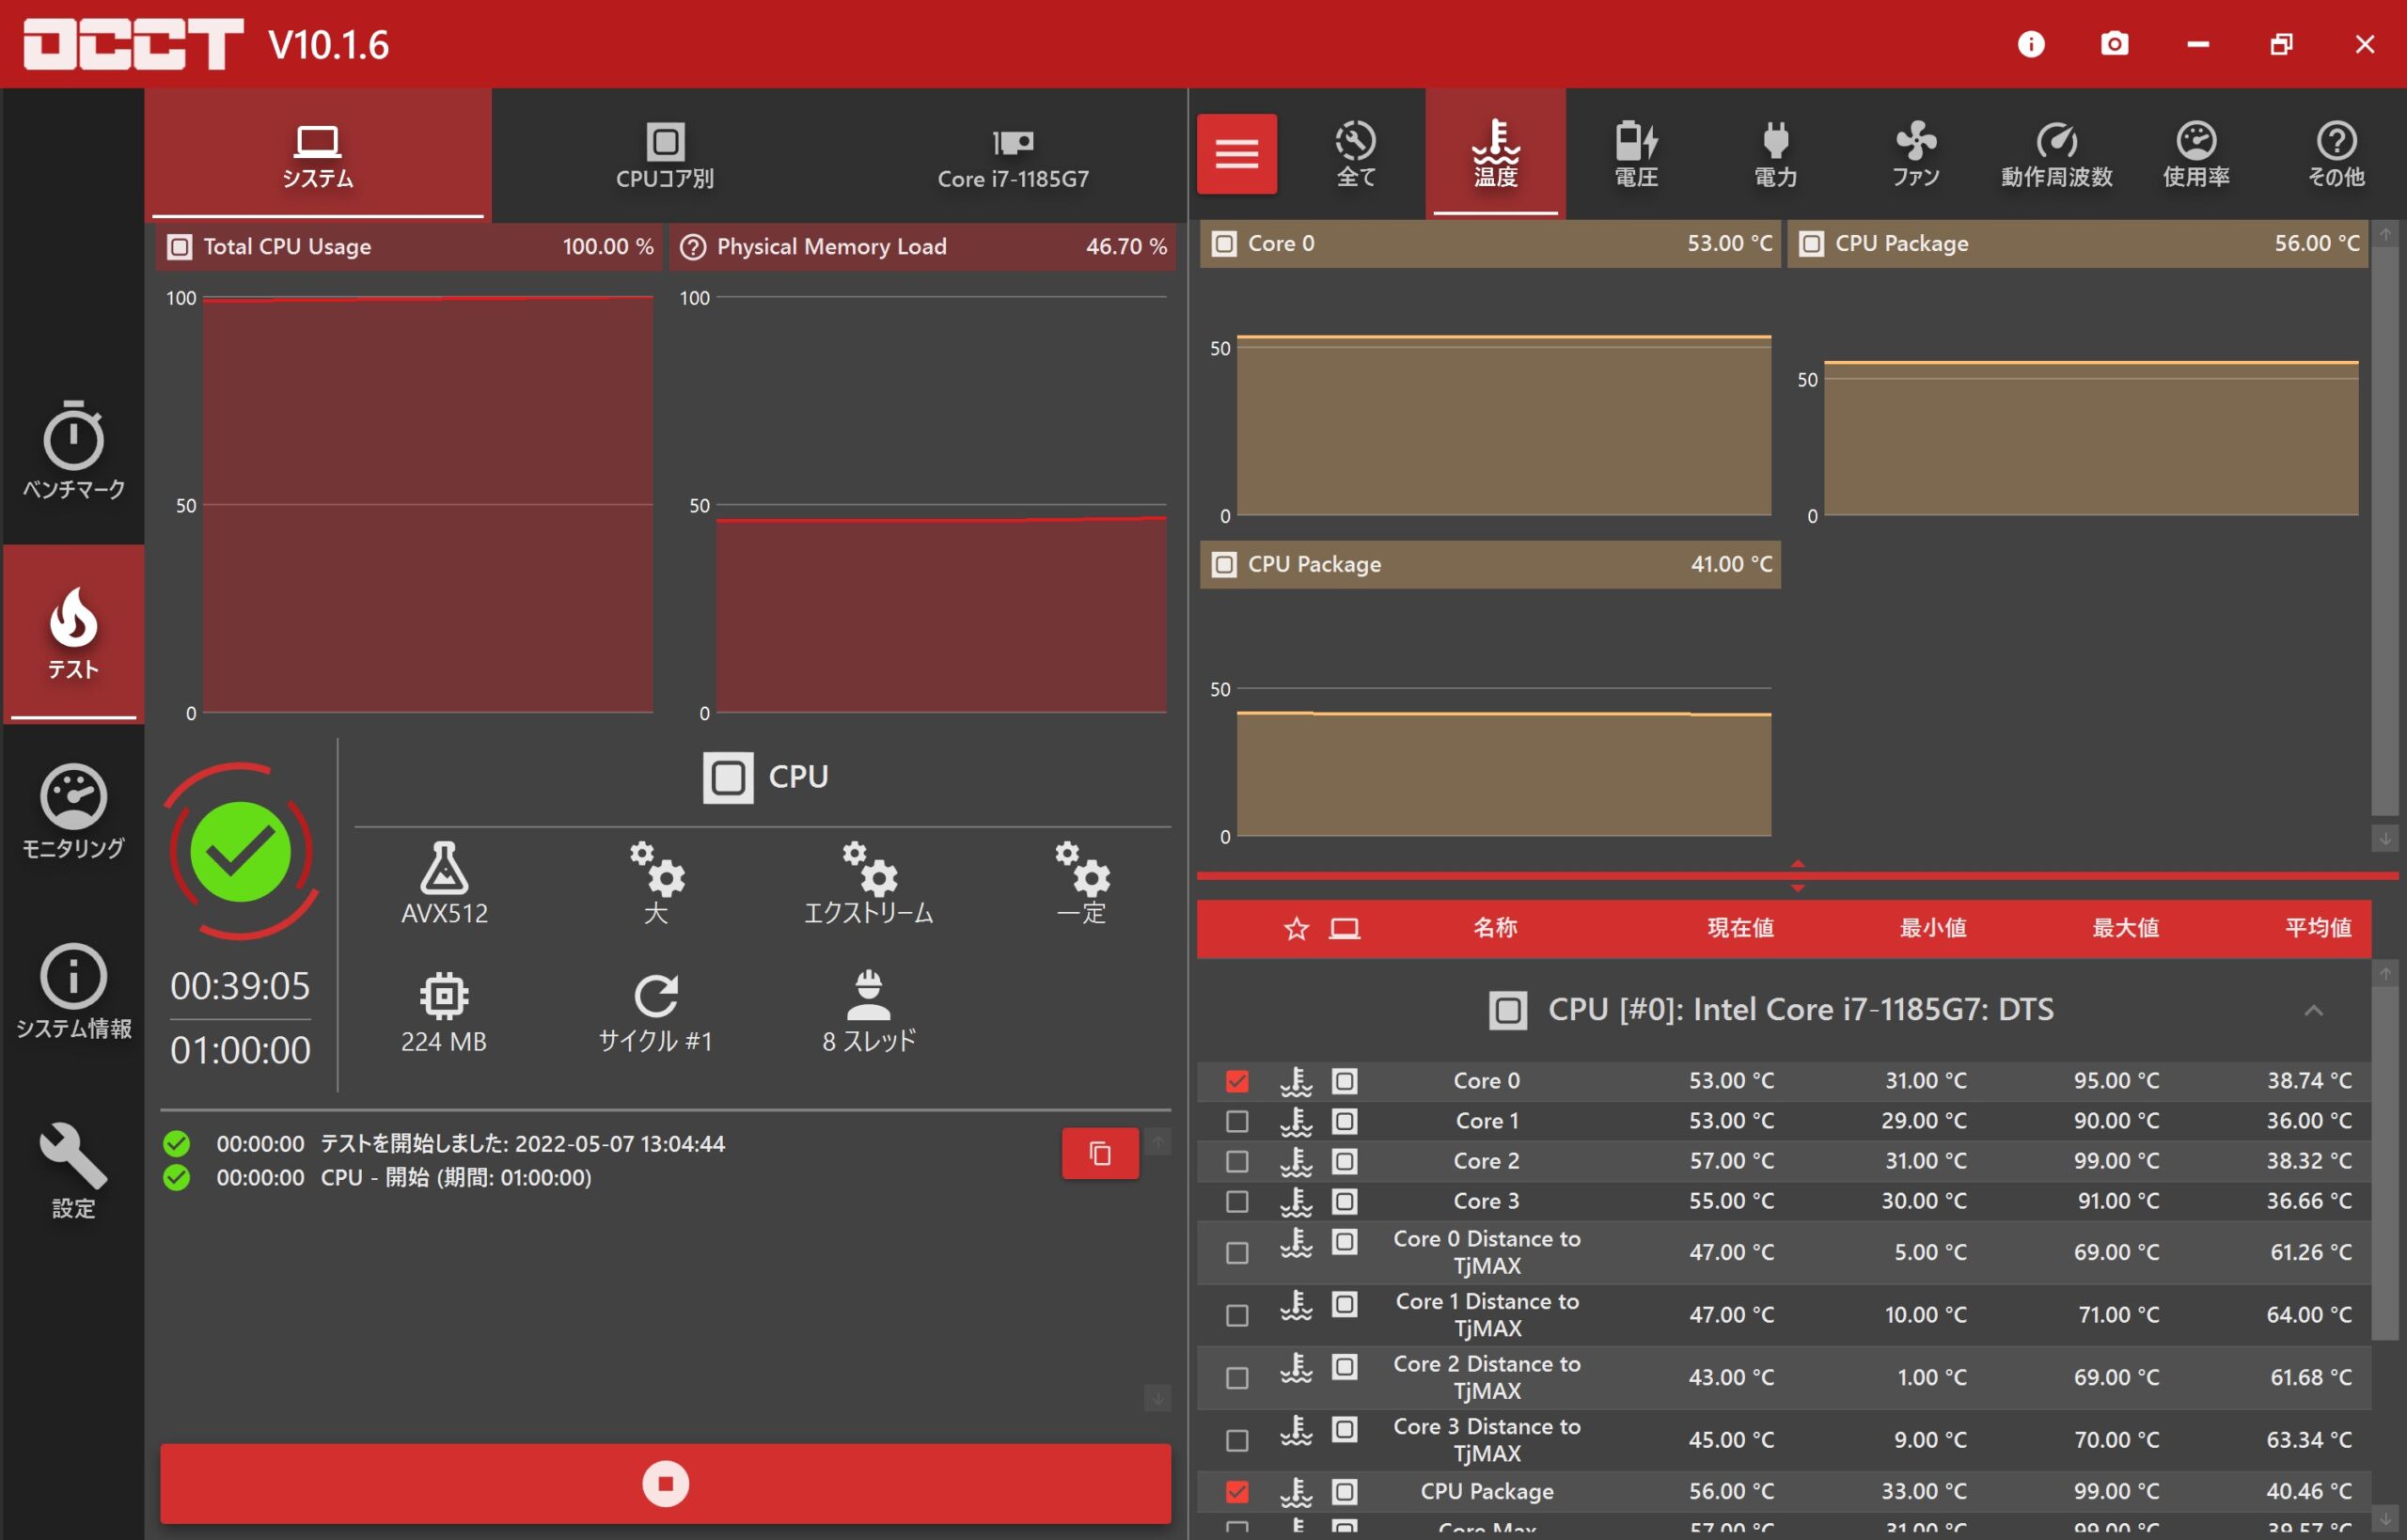
Task: Click the CPU chip icon above test settings
Action: pos(728,778)
